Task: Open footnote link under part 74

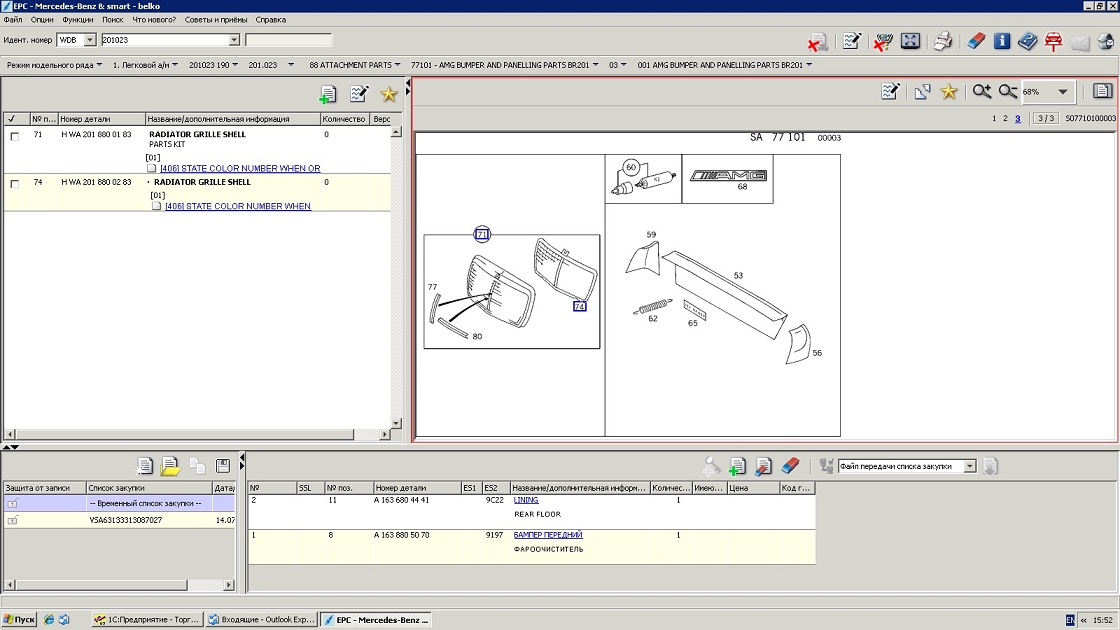Action: point(238,206)
